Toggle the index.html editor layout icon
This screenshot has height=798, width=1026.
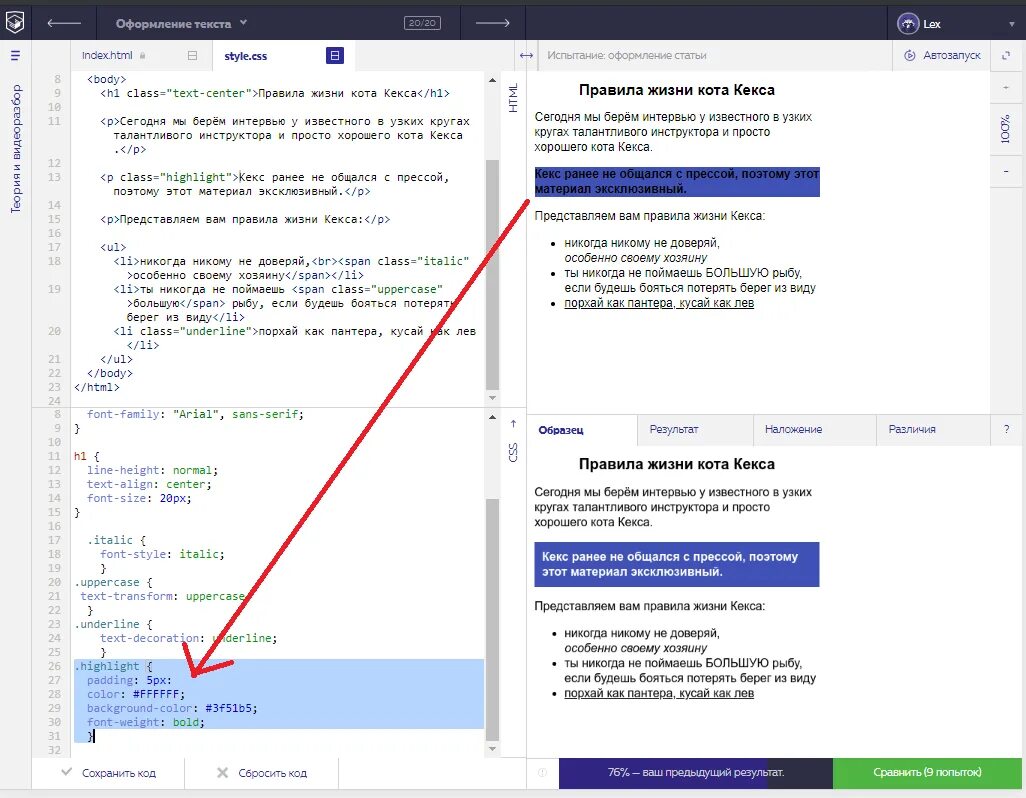(x=192, y=56)
